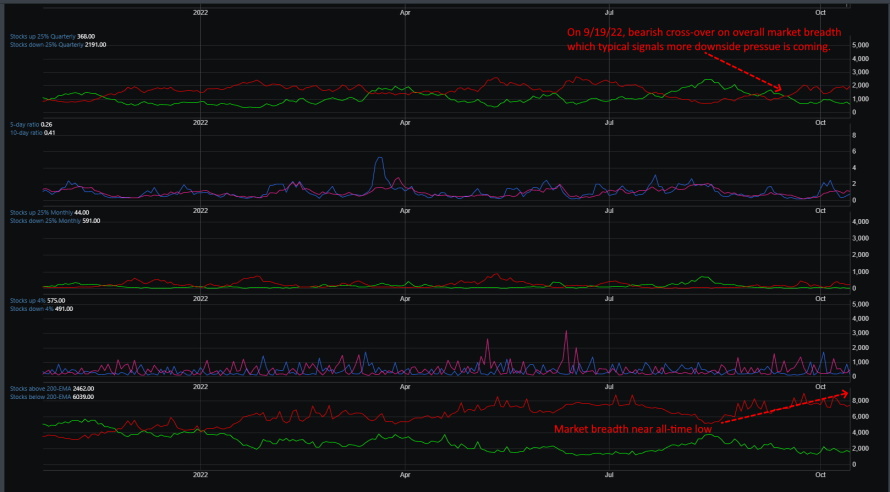Click the 8,000 tick on 200-EMA axis
Image resolution: width=890 pixels, height=492 pixels.
pos(860,401)
